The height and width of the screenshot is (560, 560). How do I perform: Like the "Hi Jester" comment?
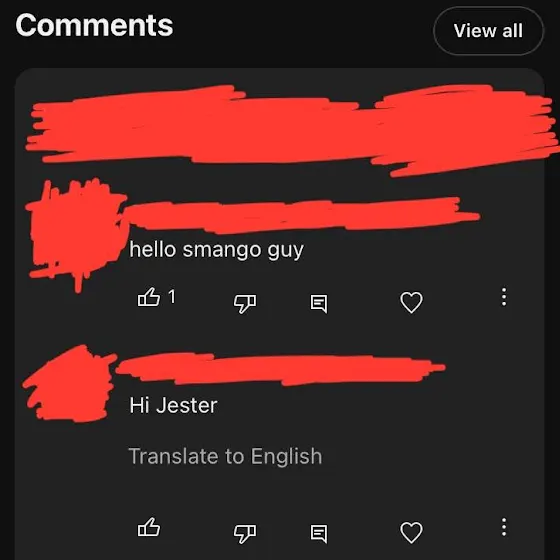point(149,527)
